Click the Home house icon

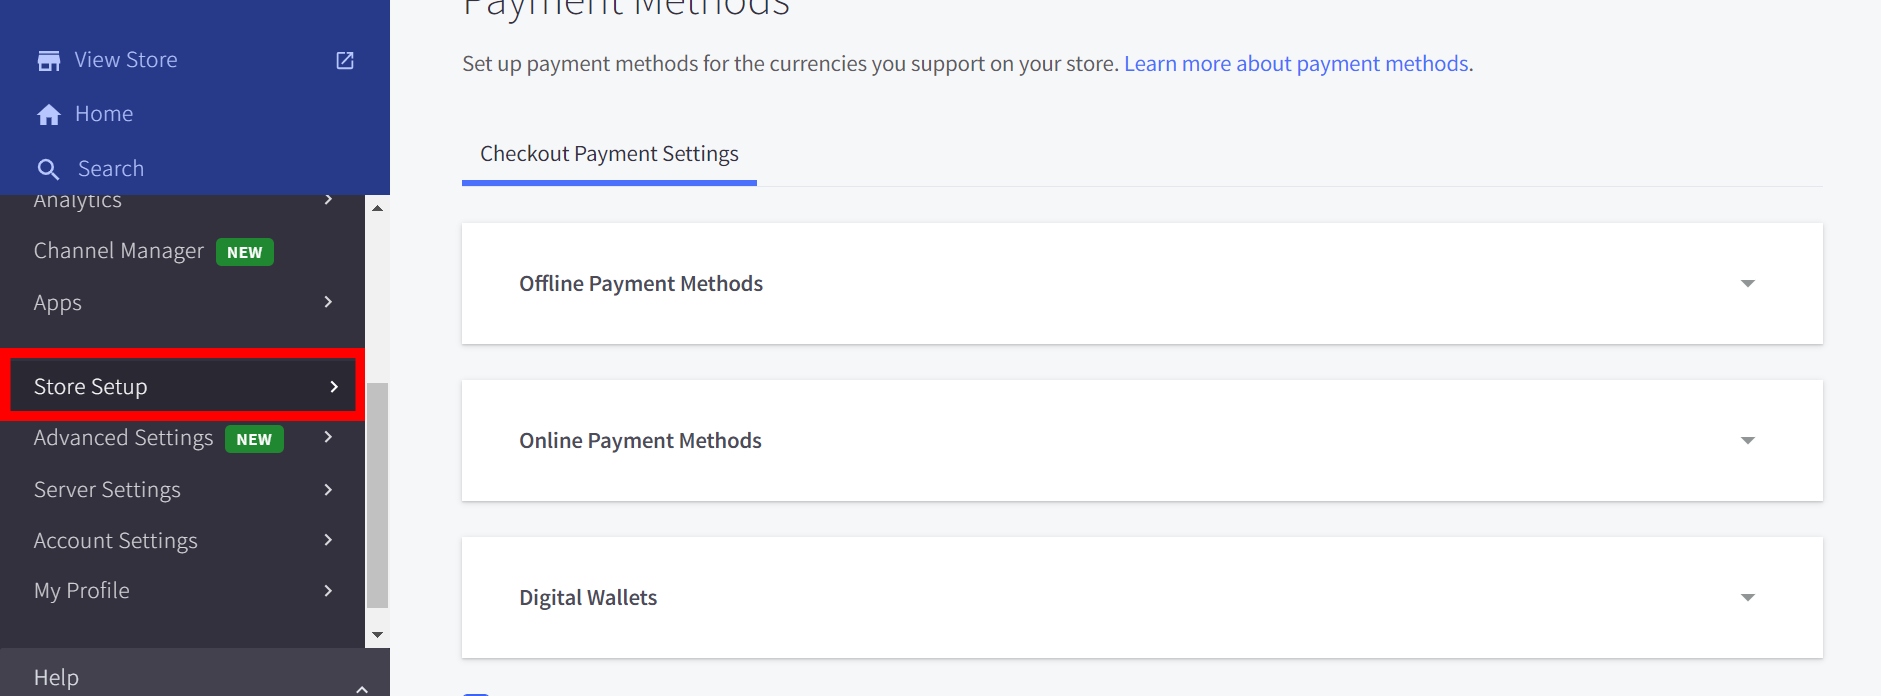[x=48, y=115]
